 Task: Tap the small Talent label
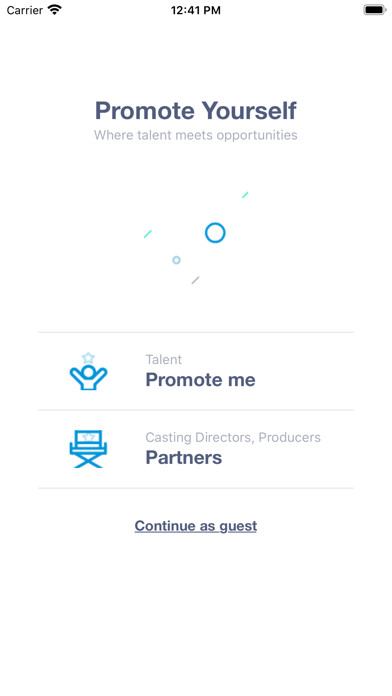(164, 360)
